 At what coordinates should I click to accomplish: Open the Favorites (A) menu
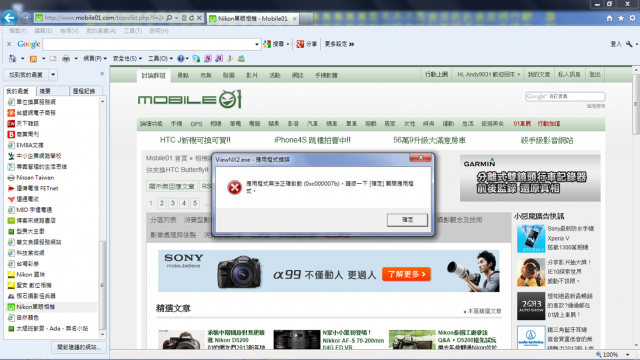click(101, 31)
